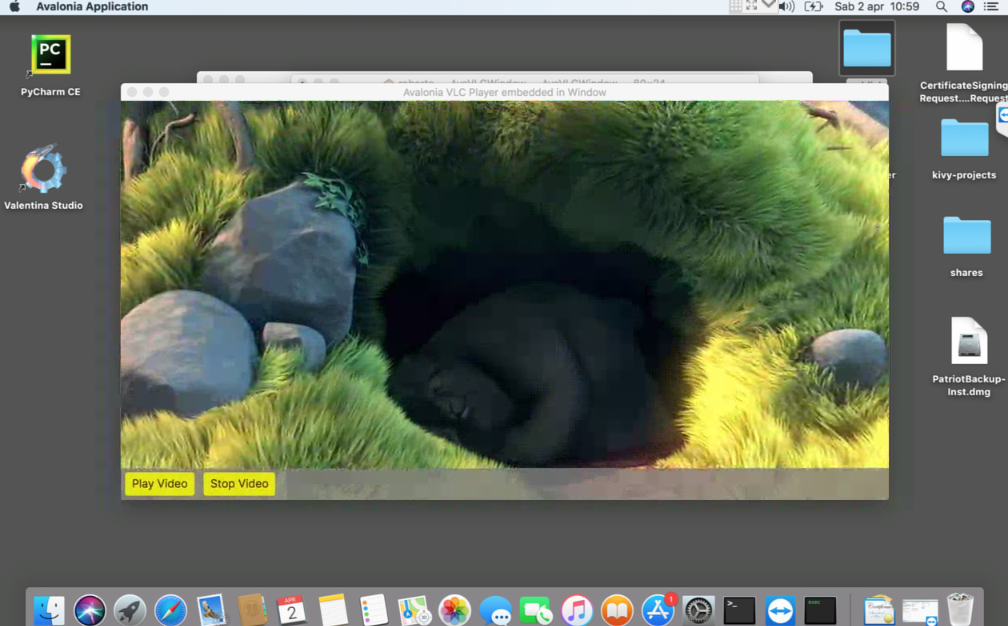This screenshot has width=1008, height=626.
Task: Open the Trash in Dock
Action: (960, 609)
